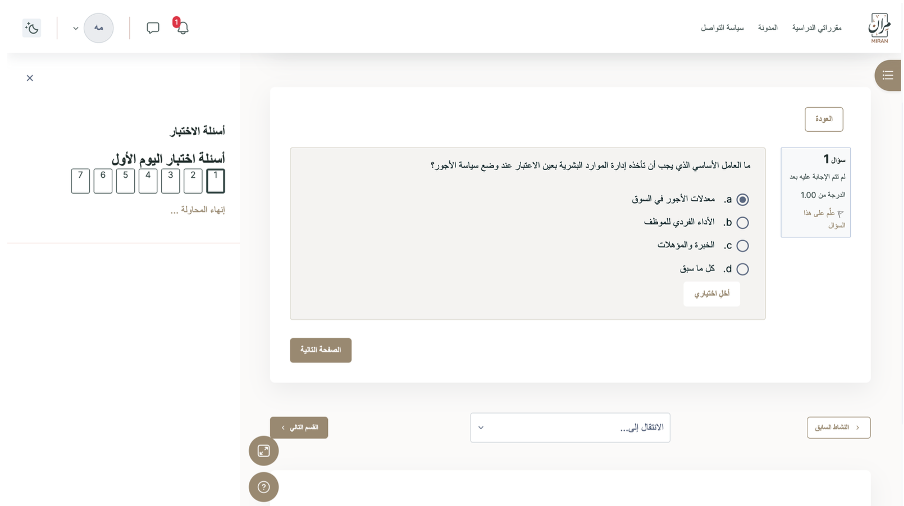Click the إنهاء المحاولة link
904x506 pixels.
(x=197, y=210)
